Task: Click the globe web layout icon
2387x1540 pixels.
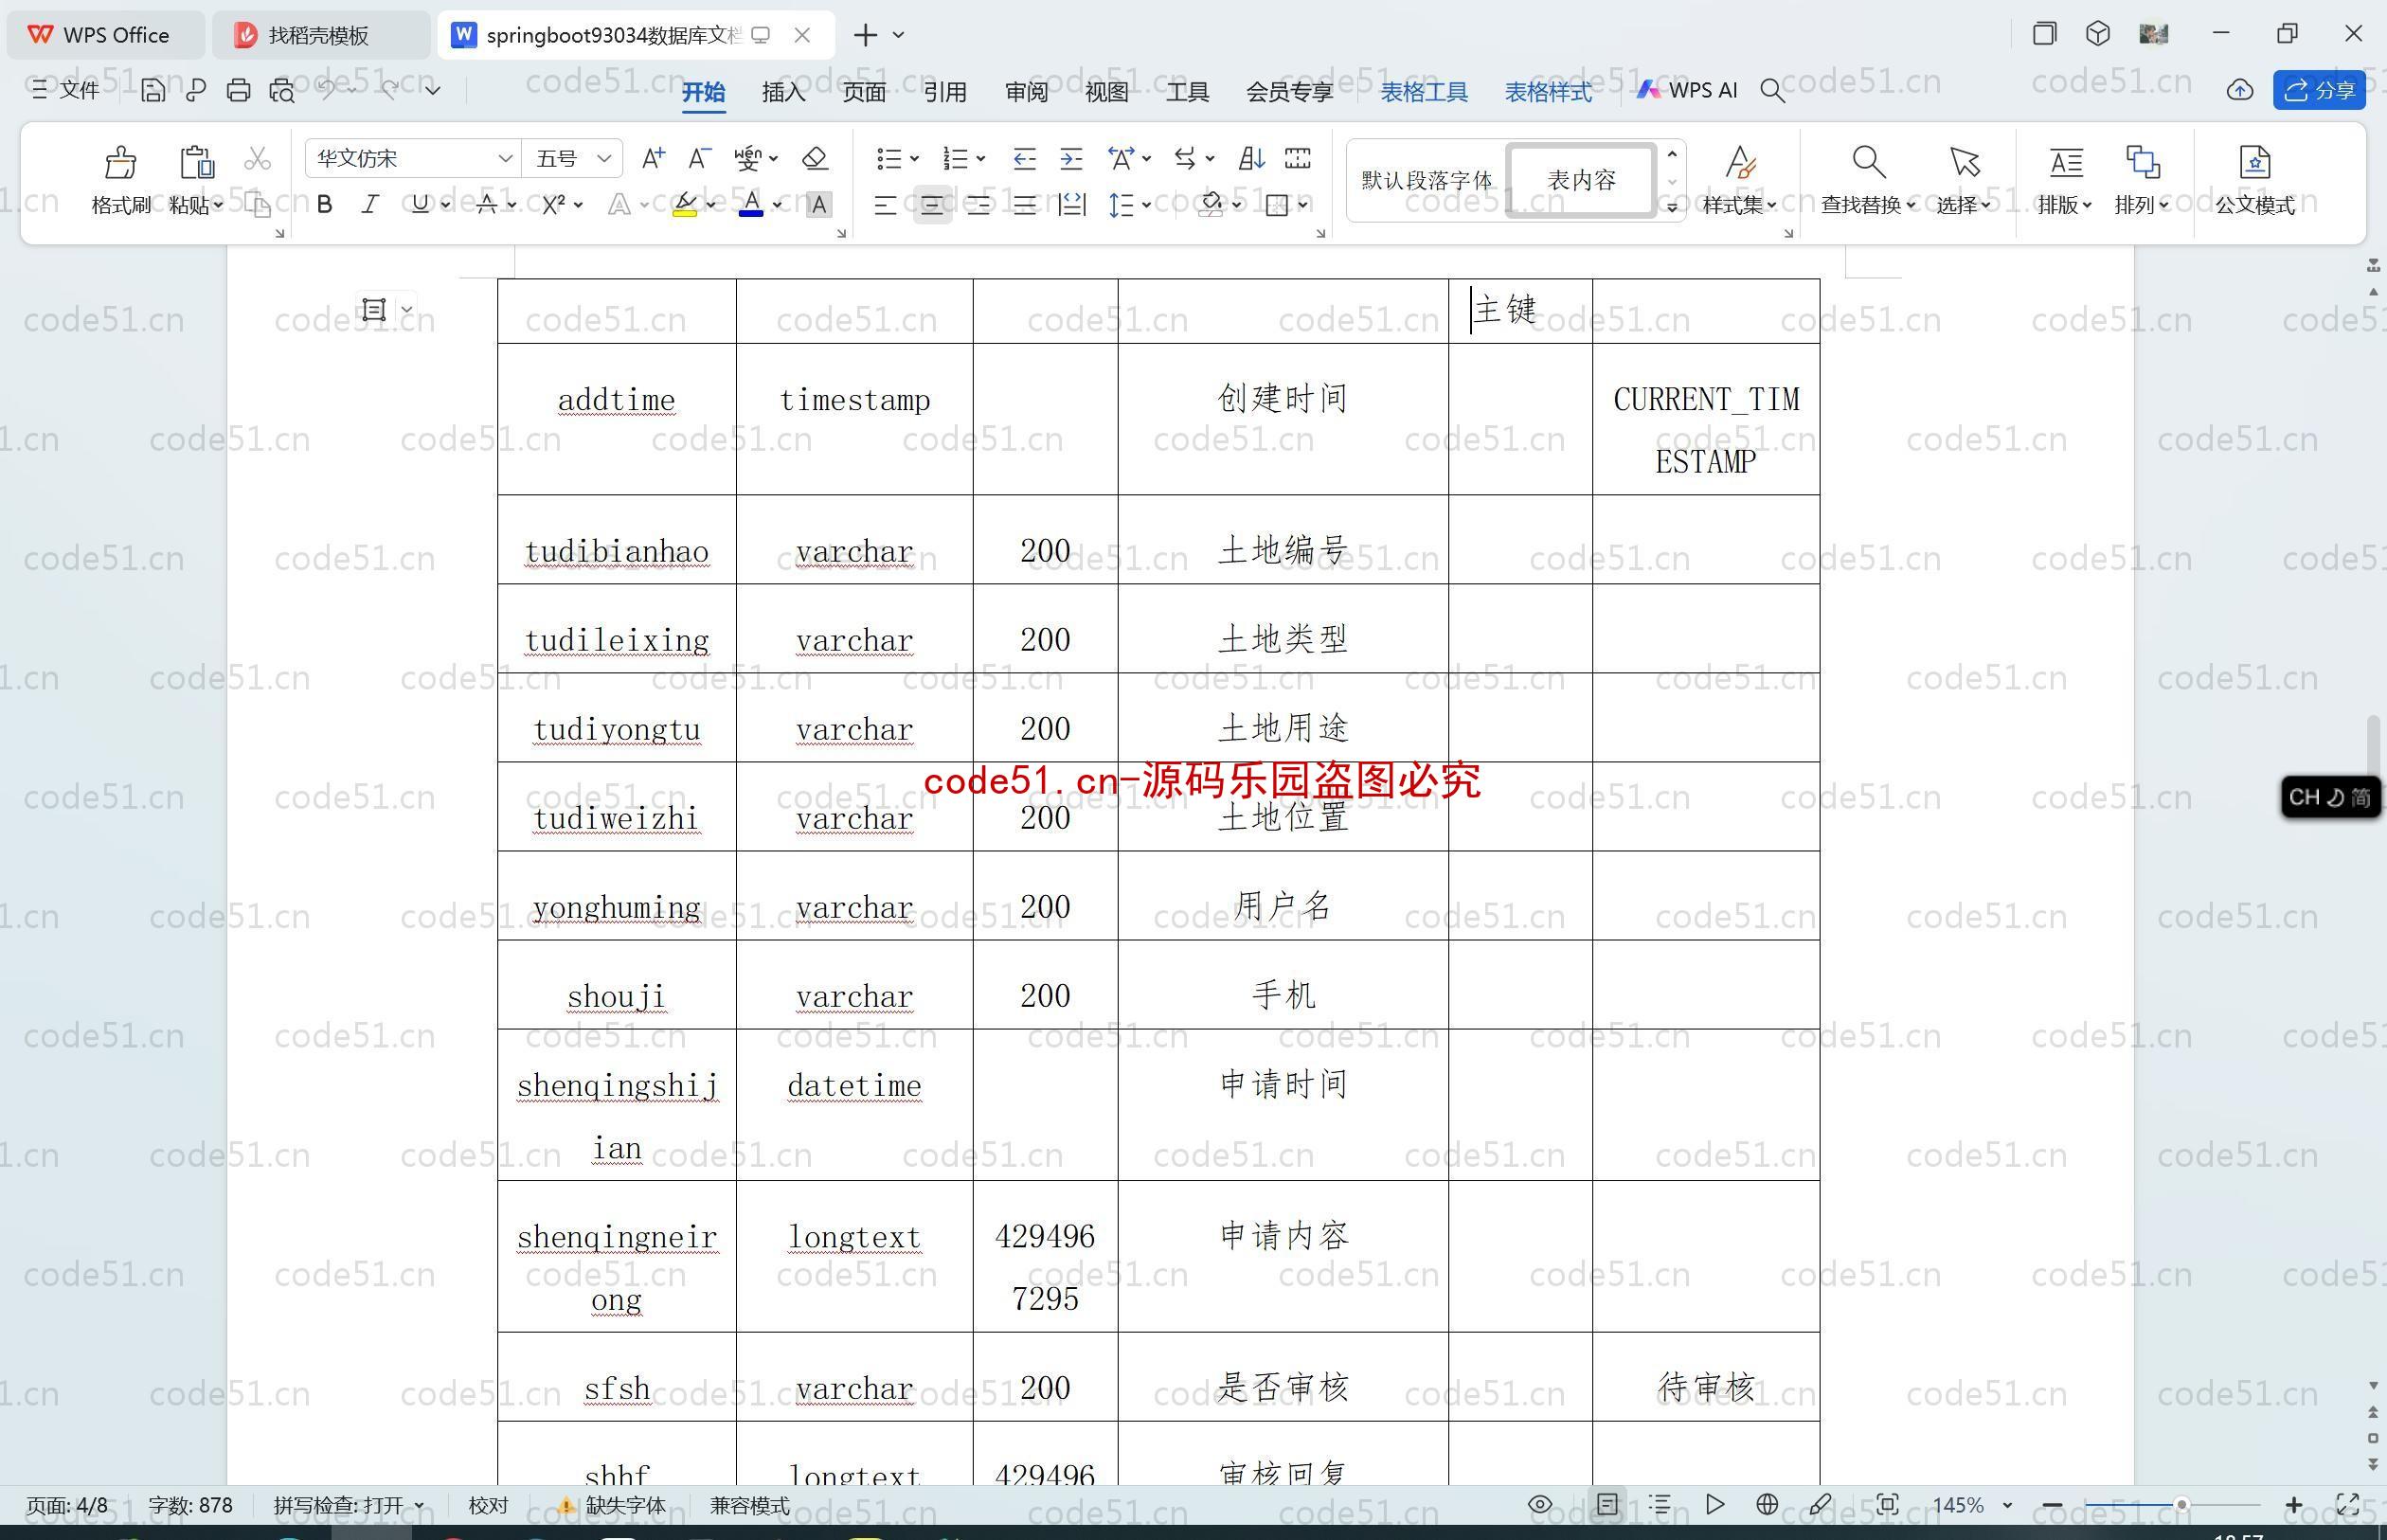Action: pos(1767,1504)
